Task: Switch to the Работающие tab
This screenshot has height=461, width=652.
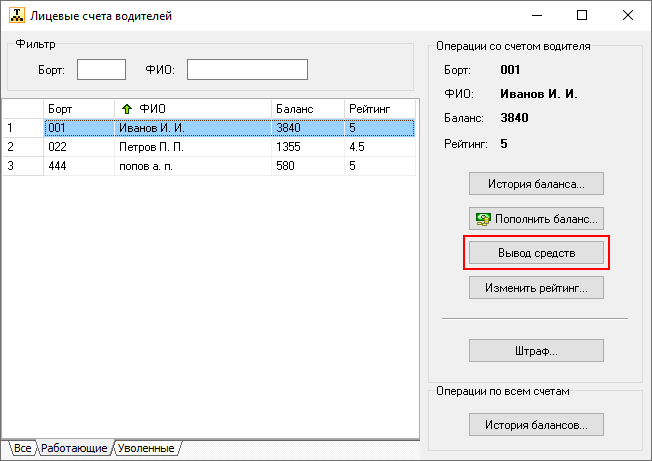Action: tap(74, 448)
